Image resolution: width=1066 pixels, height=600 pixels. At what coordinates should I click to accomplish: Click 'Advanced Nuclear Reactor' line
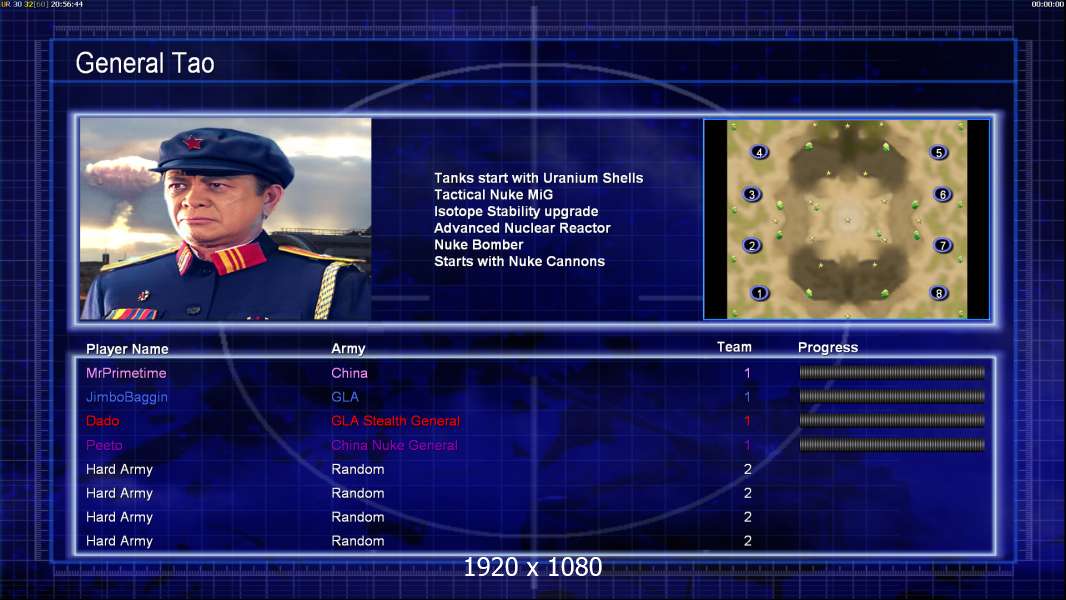coord(522,228)
